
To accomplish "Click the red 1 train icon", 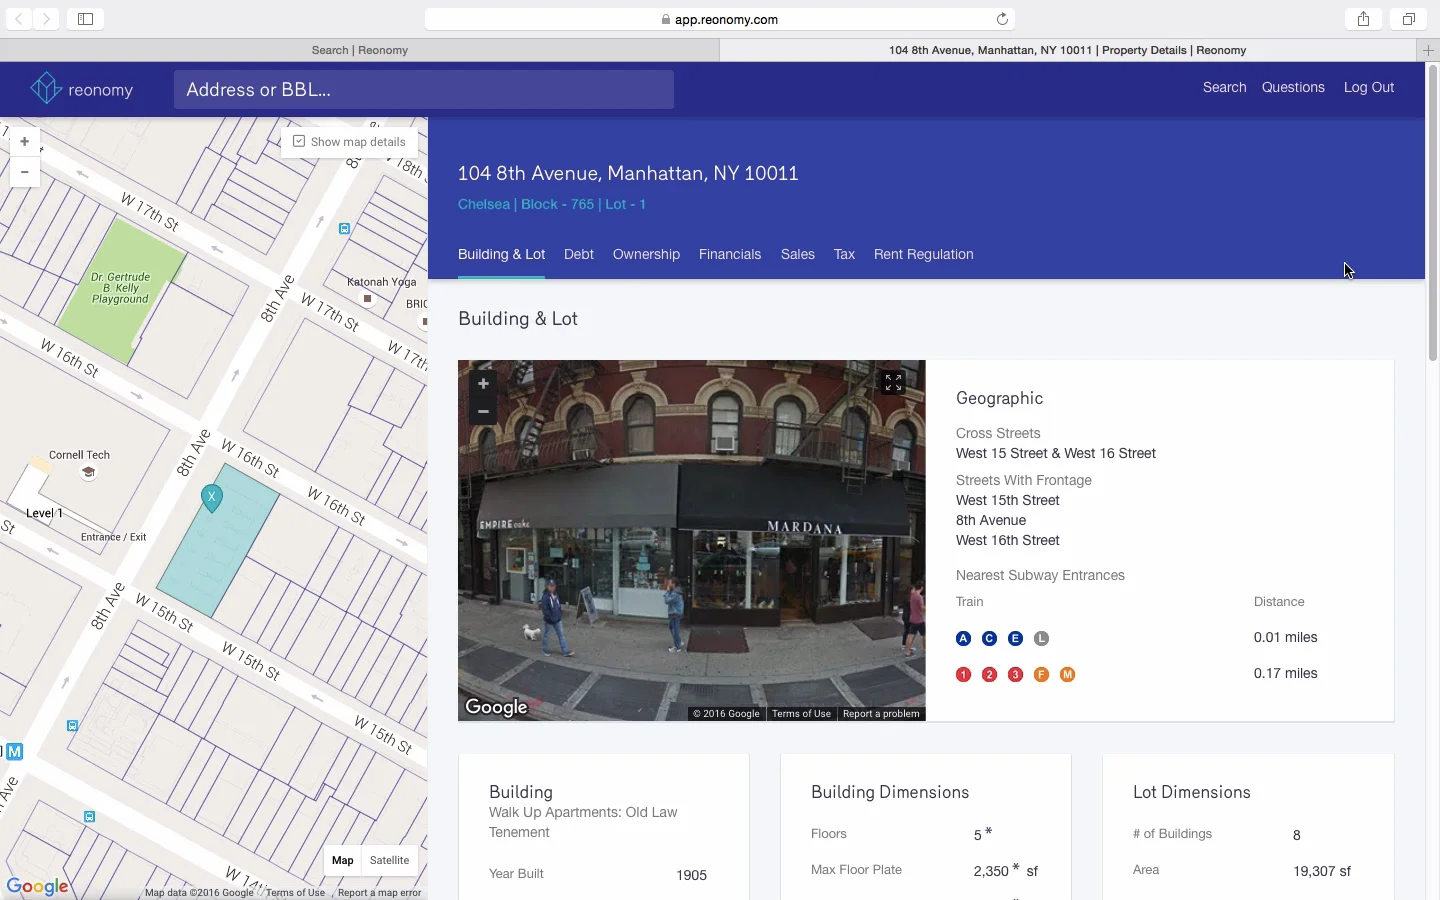I will coord(963,675).
